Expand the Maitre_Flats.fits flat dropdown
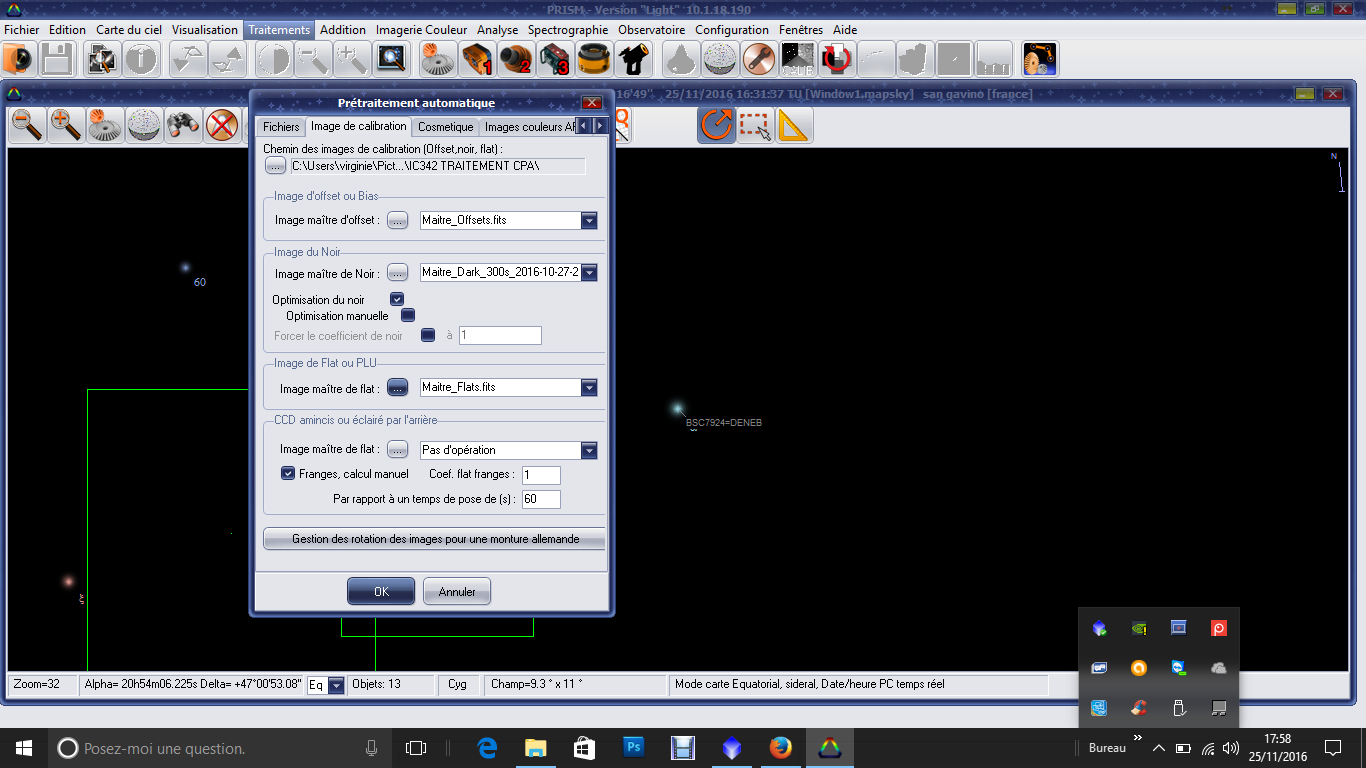1366x768 pixels. coord(589,388)
